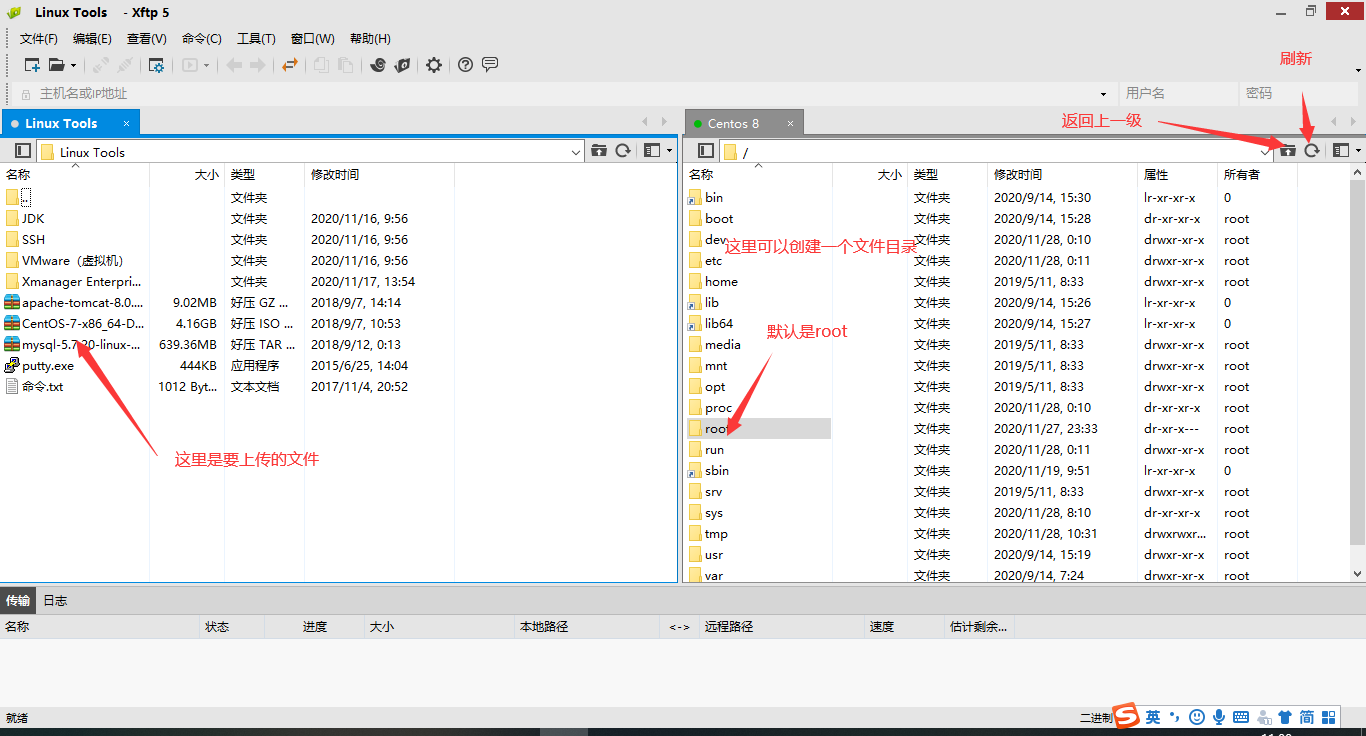Click the Sogou input method S logo
This screenshot has width=1366, height=736.
click(x=1127, y=716)
